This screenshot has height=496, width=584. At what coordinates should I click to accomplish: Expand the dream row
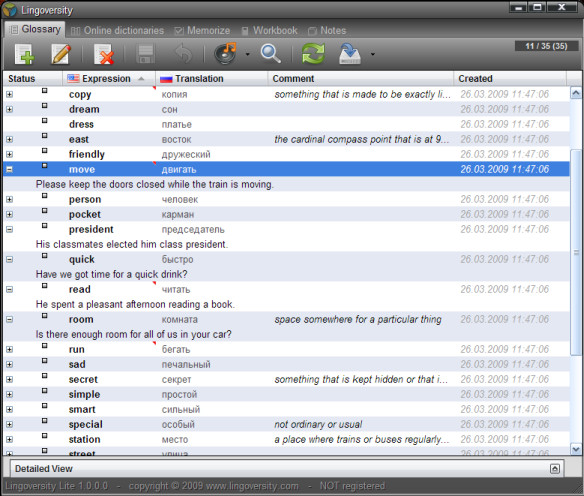point(9,109)
